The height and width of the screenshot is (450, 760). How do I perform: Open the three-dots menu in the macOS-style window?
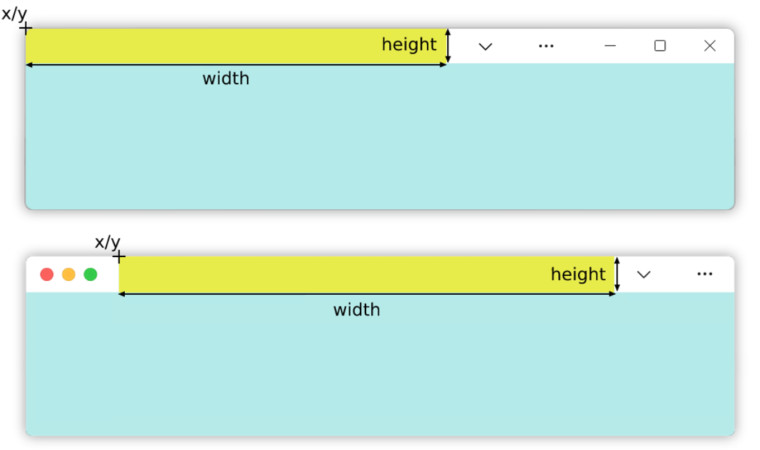tap(705, 274)
